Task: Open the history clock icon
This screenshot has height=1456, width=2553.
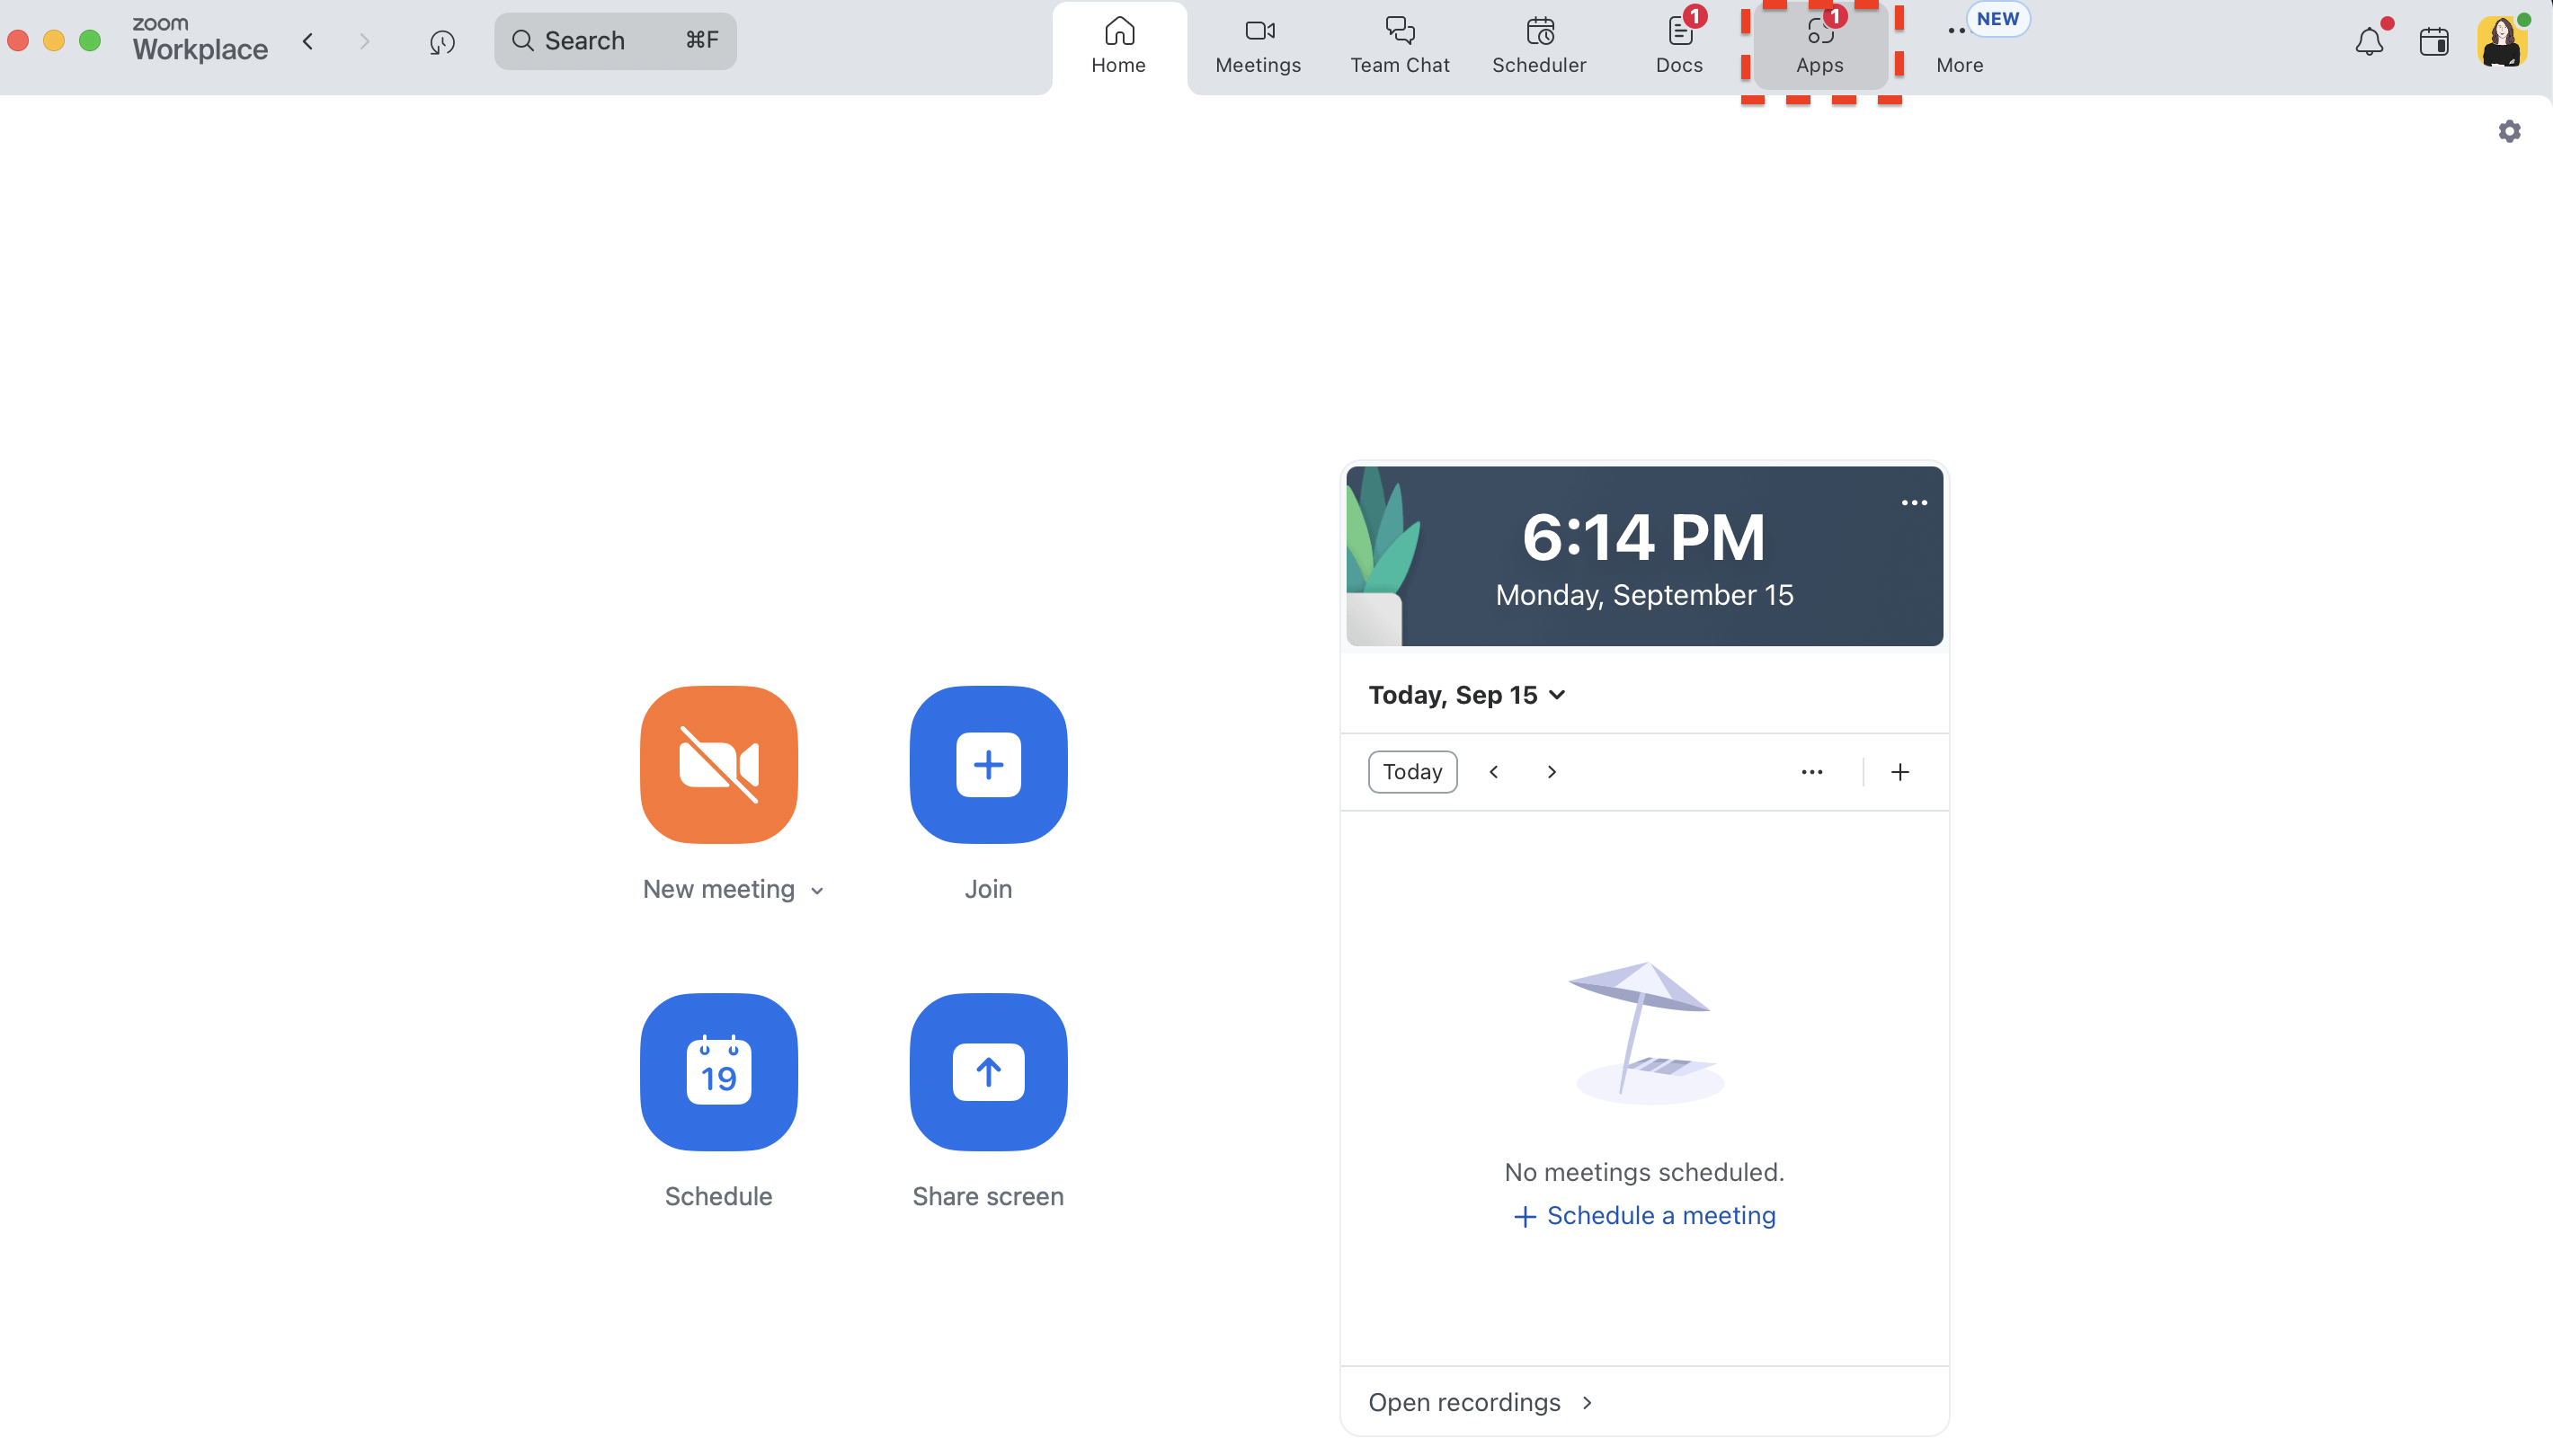Action: (x=442, y=42)
